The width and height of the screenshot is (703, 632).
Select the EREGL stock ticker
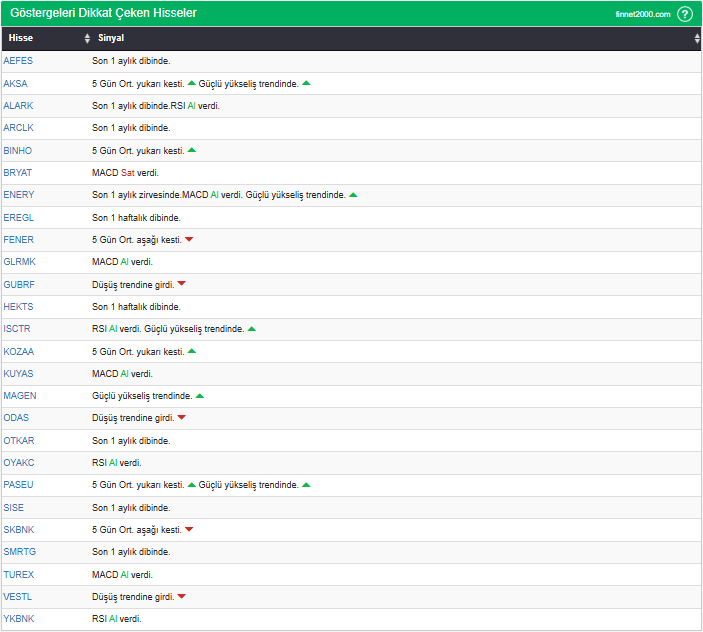(18, 217)
